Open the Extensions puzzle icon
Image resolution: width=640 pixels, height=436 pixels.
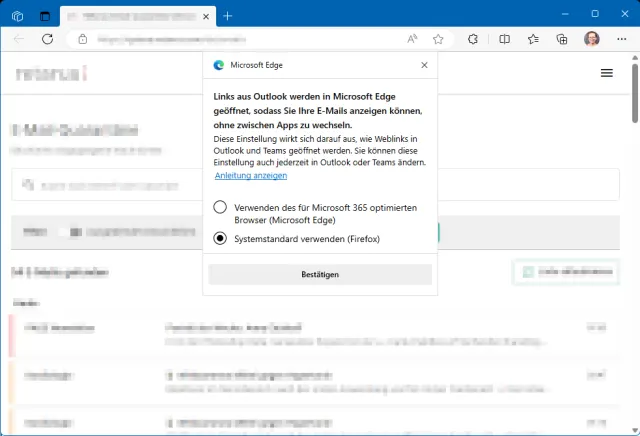[x=473, y=39]
